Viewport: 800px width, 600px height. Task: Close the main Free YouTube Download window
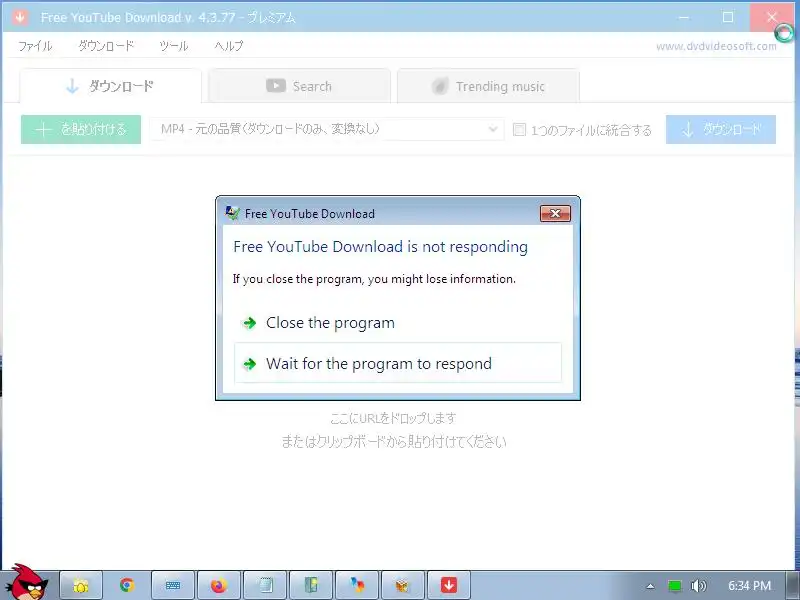[772, 17]
